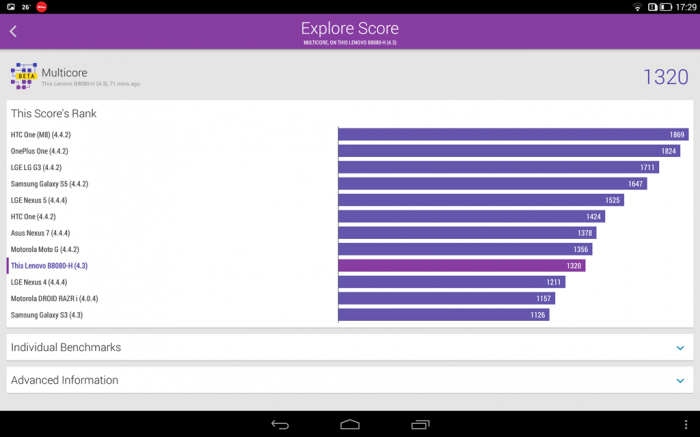
Task: Tap the picture notification icon at top-left
Action: [10, 7]
